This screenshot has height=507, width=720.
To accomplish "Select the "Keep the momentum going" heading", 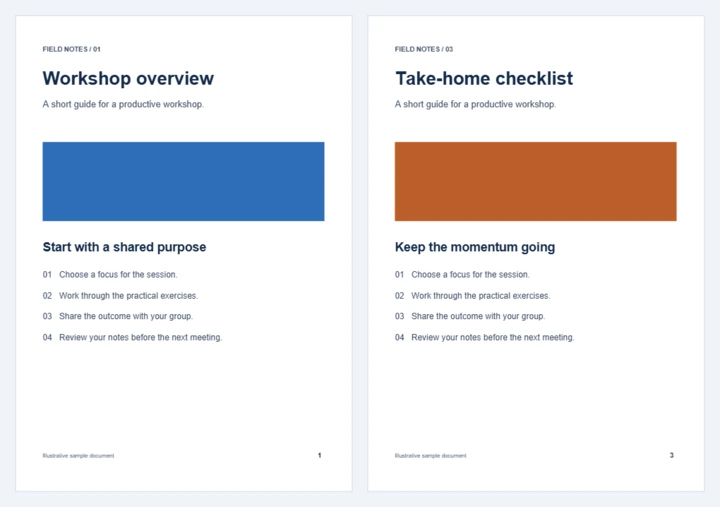I will pos(475,247).
